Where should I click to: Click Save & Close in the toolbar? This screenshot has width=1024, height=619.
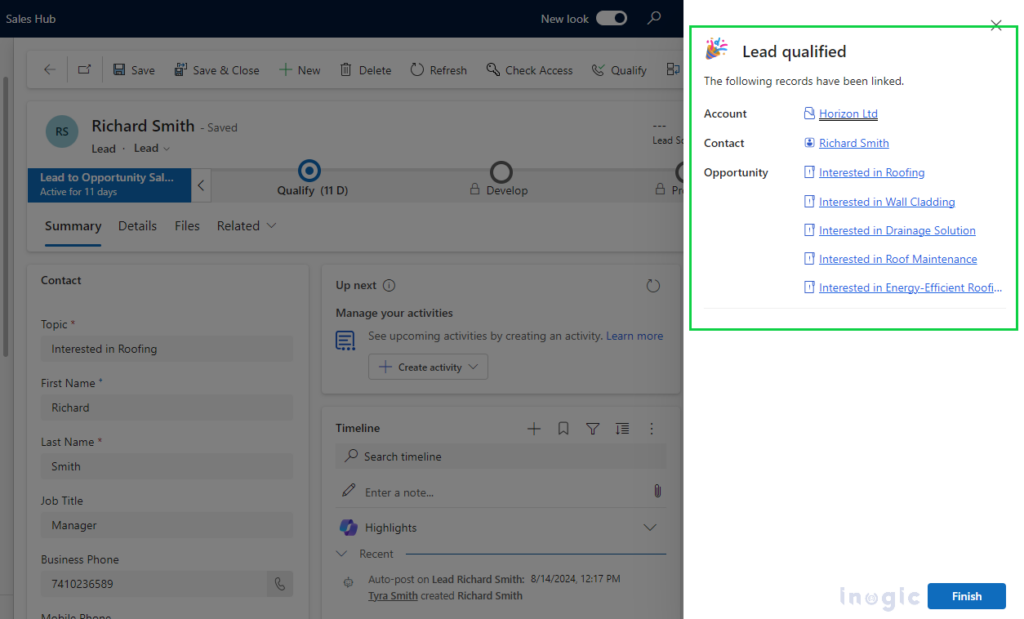point(216,70)
